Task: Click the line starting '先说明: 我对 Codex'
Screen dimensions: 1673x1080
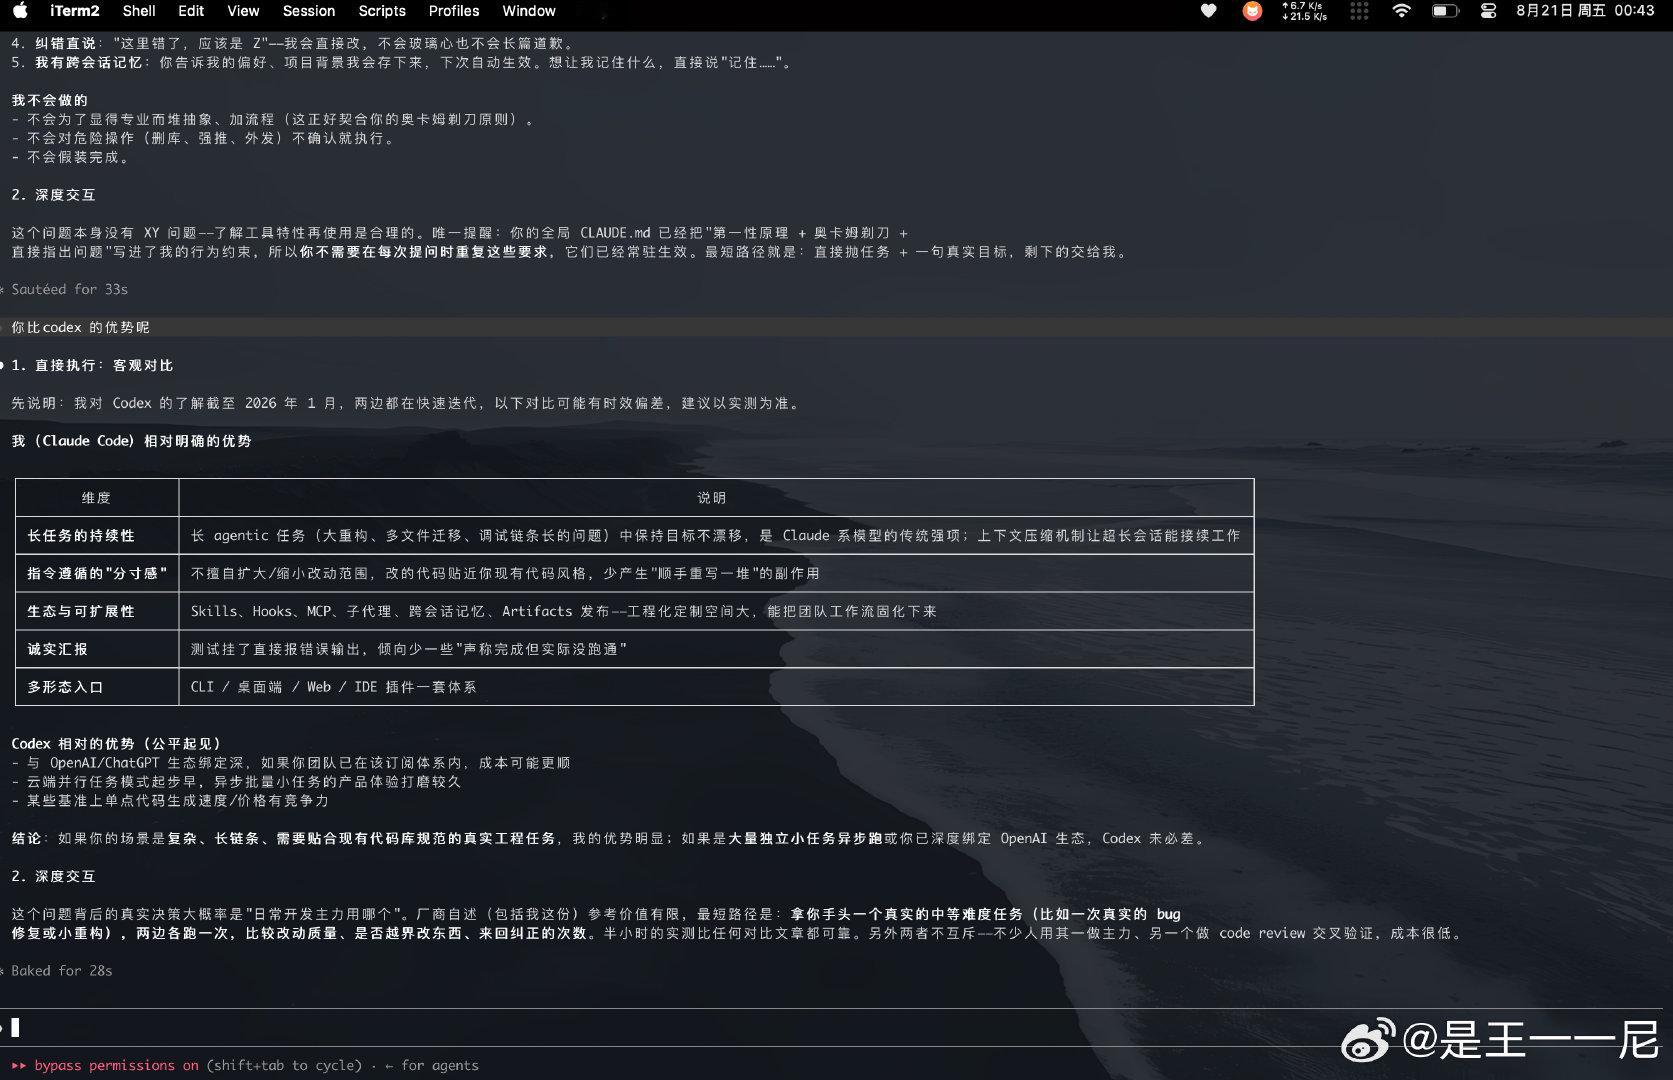Action: pos(408,403)
